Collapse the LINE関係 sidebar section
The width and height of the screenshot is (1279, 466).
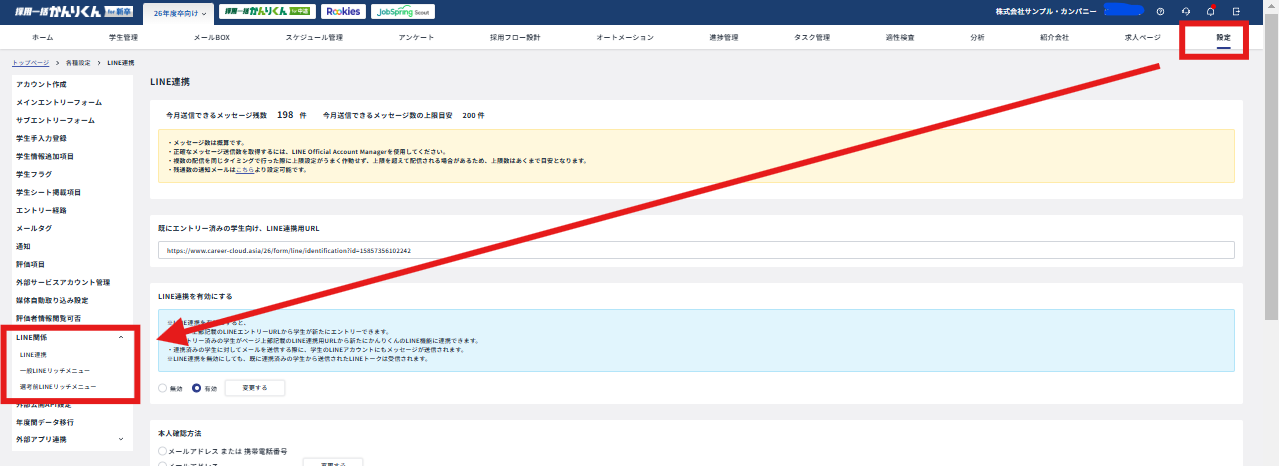click(121, 337)
